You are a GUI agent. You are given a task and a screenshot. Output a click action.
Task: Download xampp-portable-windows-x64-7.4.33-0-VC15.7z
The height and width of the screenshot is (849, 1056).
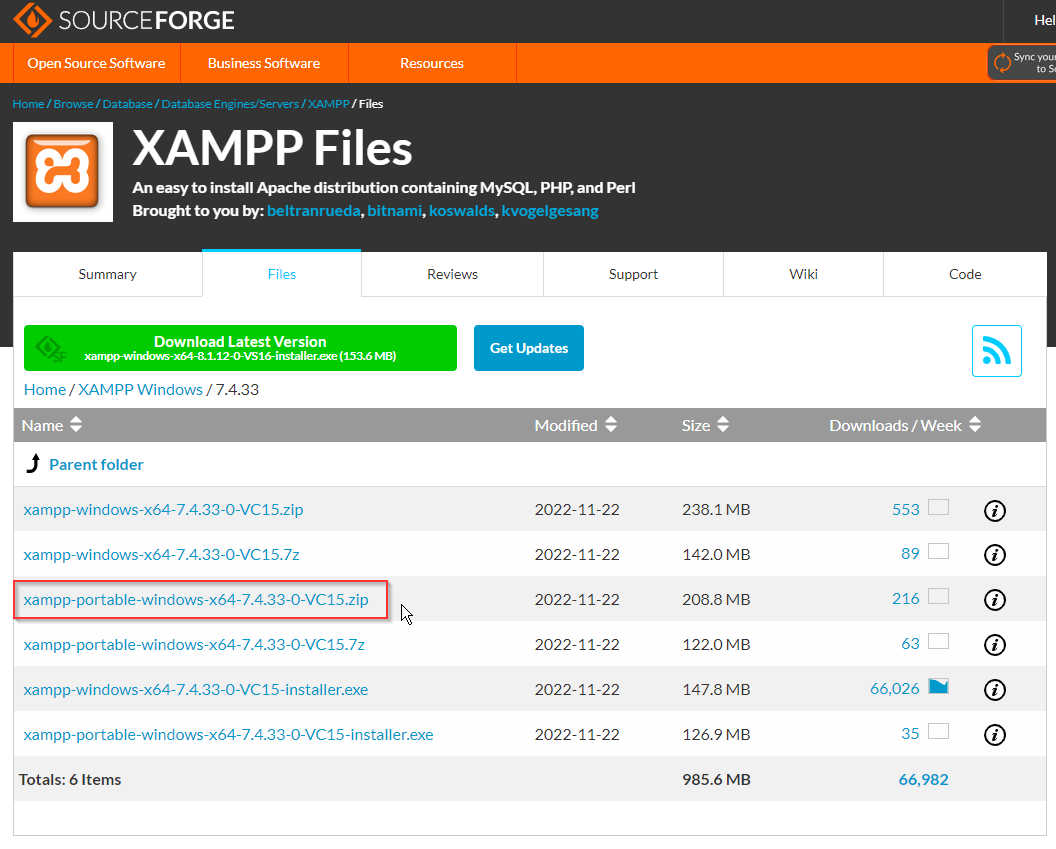click(194, 644)
